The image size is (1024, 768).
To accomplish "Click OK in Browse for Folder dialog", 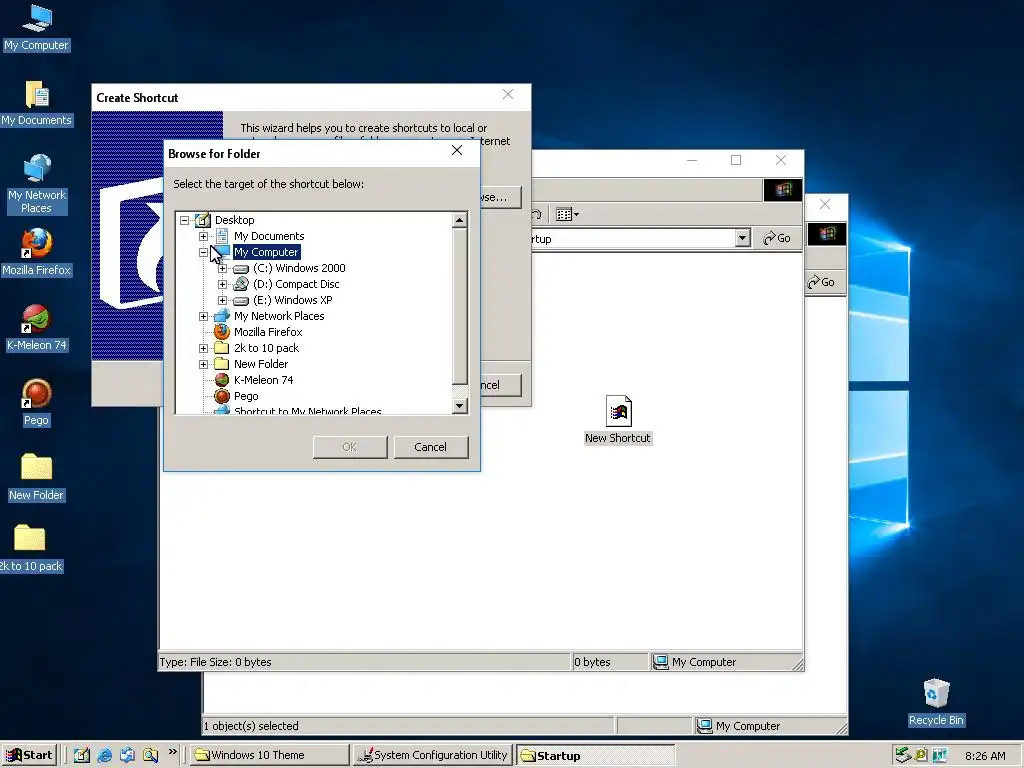I will 349,447.
